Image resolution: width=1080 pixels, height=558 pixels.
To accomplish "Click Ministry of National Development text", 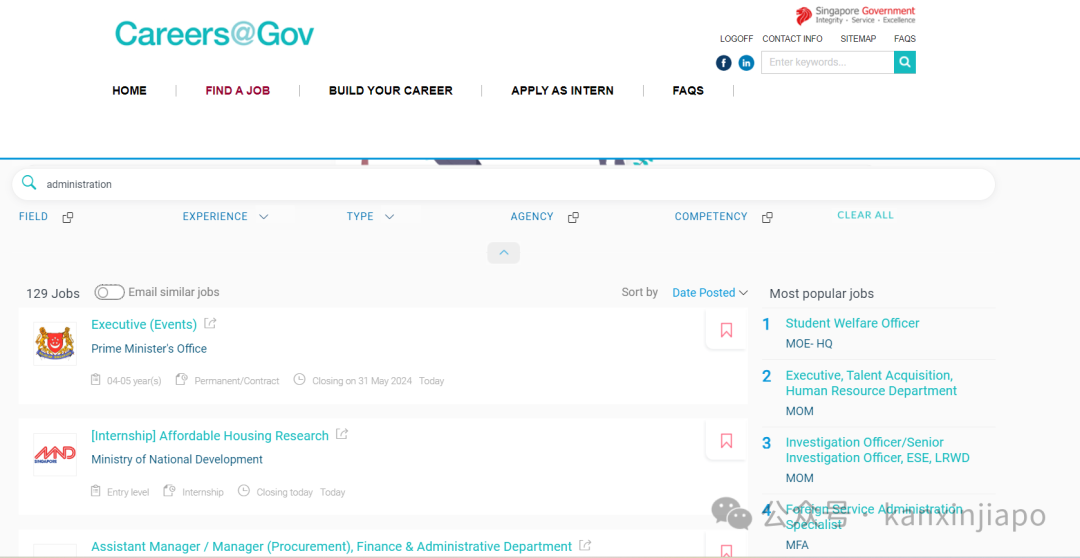I will point(177,459).
